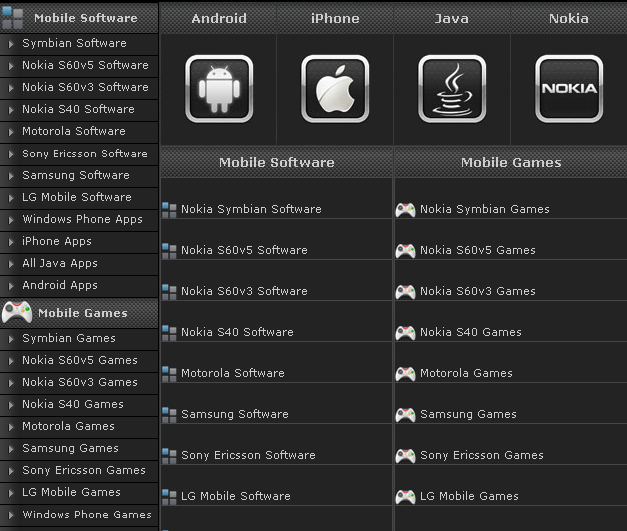Open center Motorola Software link text

[x=233, y=373]
